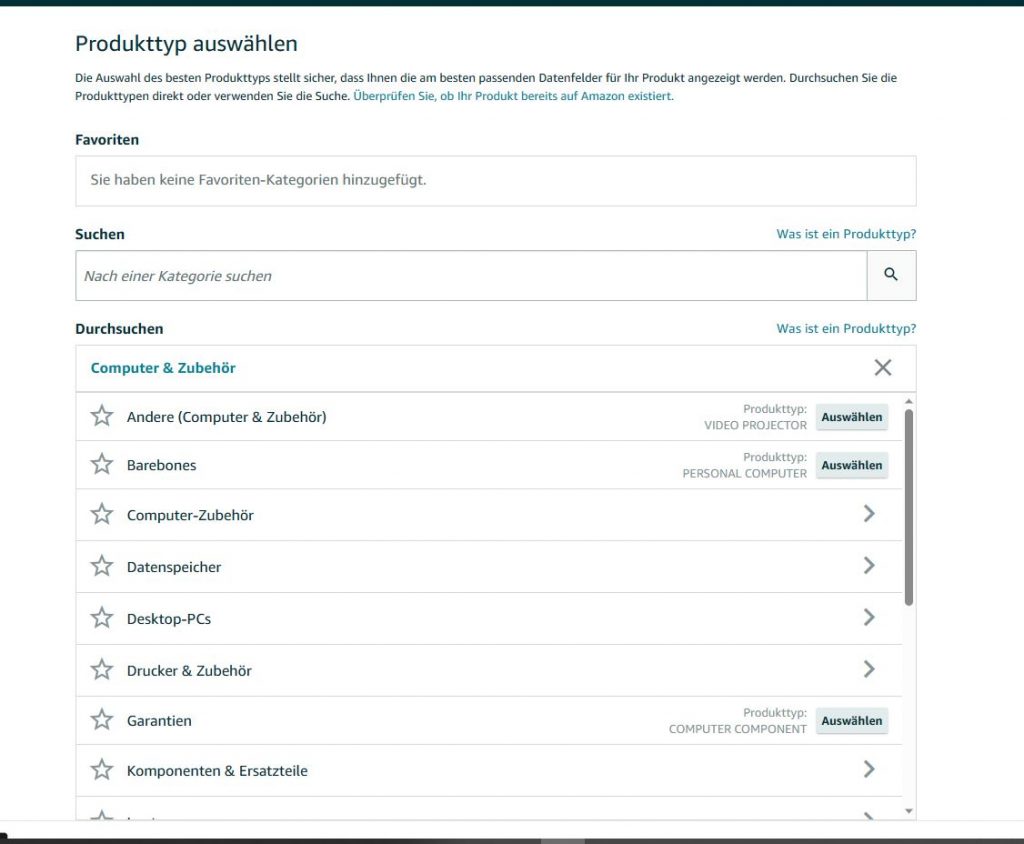Viewport: 1024px width, 844px height.
Task: Star the Datenspeicher category
Action: [102, 566]
